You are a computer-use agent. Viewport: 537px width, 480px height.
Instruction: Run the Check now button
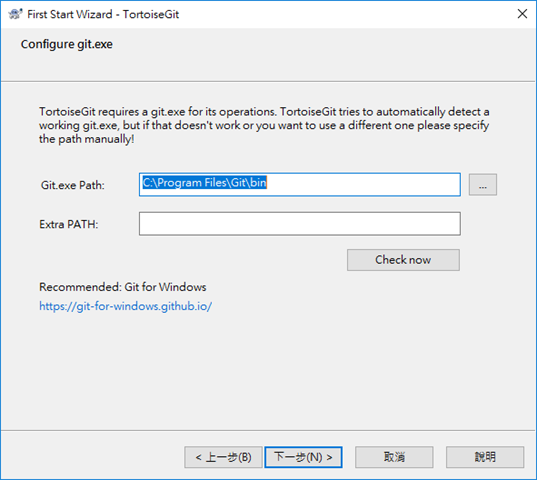tap(403, 260)
